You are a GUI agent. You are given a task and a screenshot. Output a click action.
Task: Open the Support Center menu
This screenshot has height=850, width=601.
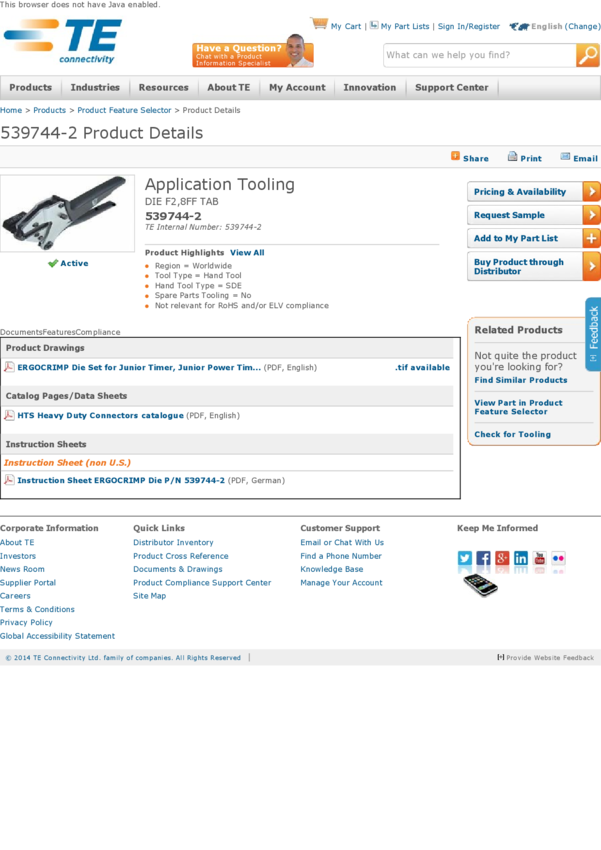[x=451, y=87]
